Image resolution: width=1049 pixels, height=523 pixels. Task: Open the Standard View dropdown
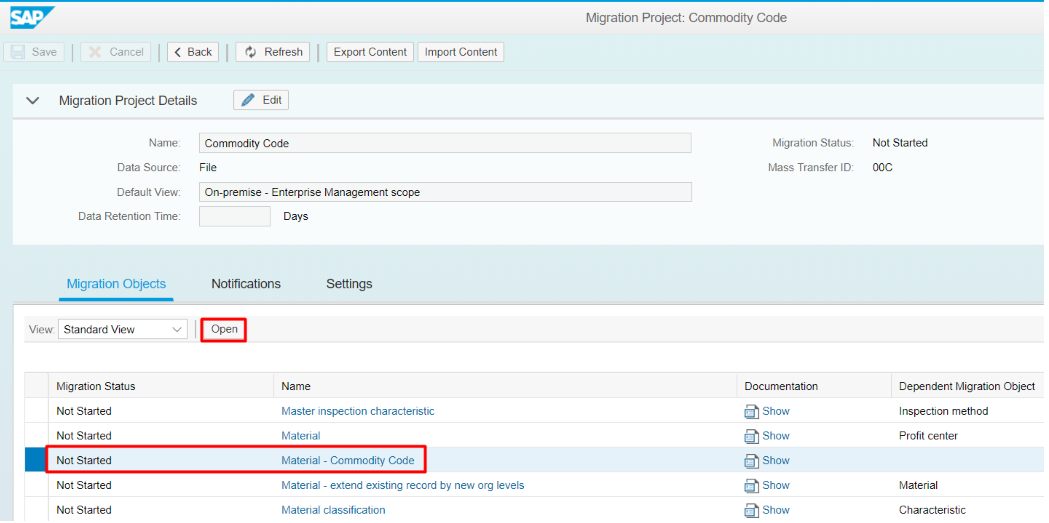point(123,329)
